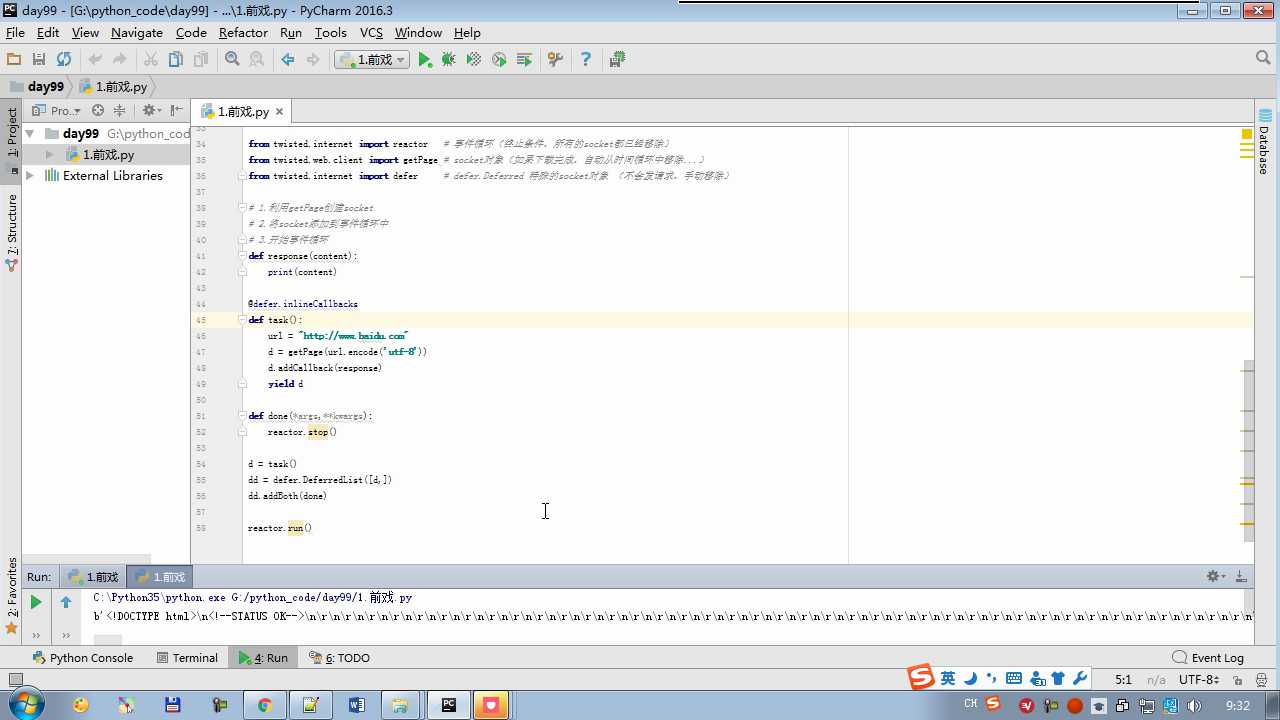Collapse the day99 project tree node
Image resolution: width=1280 pixels, height=720 pixels.
[x=29, y=133]
